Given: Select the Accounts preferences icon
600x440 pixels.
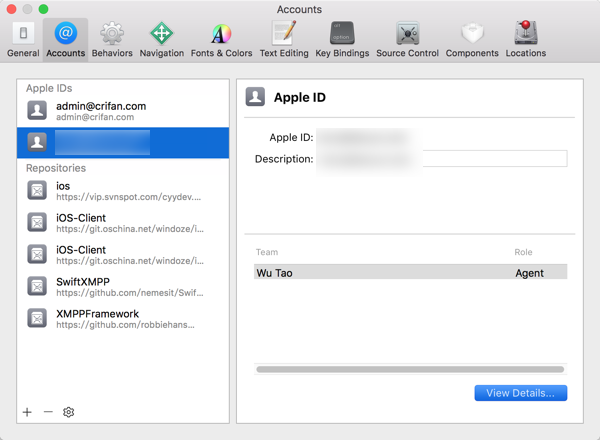Looking at the screenshot, I should pos(65,33).
